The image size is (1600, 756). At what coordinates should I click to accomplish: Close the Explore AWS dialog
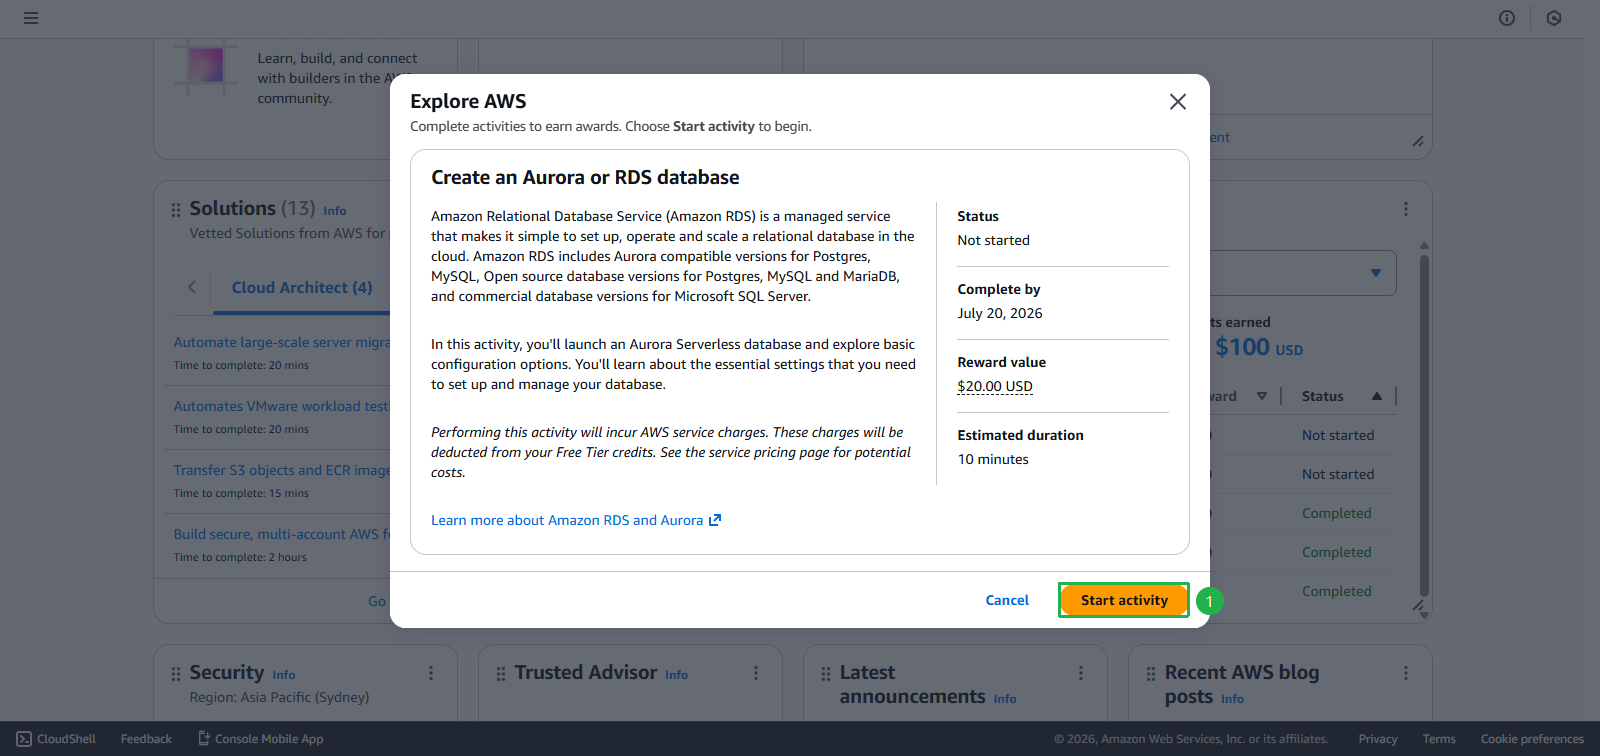pyautogui.click(x=1178, y=102)
